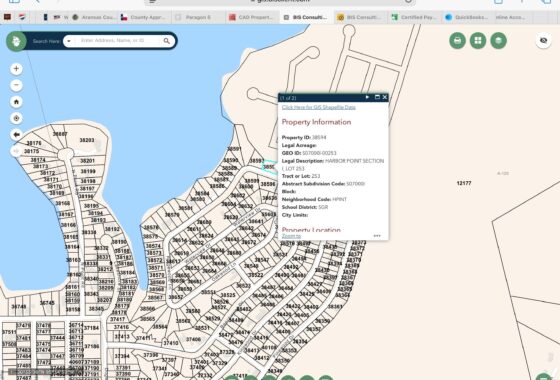
Task: Click the address search input field
Action: 118,41
